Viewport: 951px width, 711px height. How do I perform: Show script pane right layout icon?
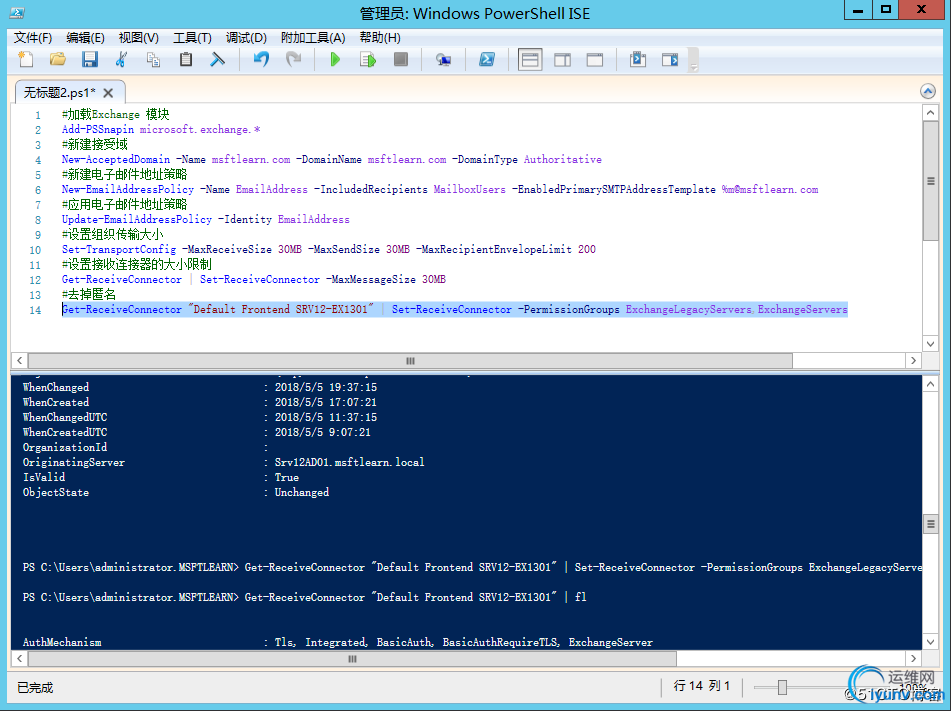[562, 59]
